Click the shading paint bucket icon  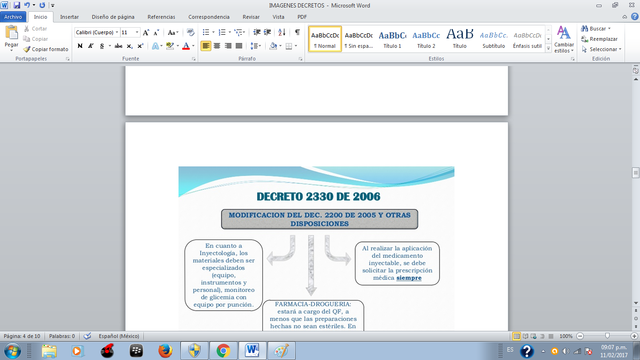tap(273, 46)
